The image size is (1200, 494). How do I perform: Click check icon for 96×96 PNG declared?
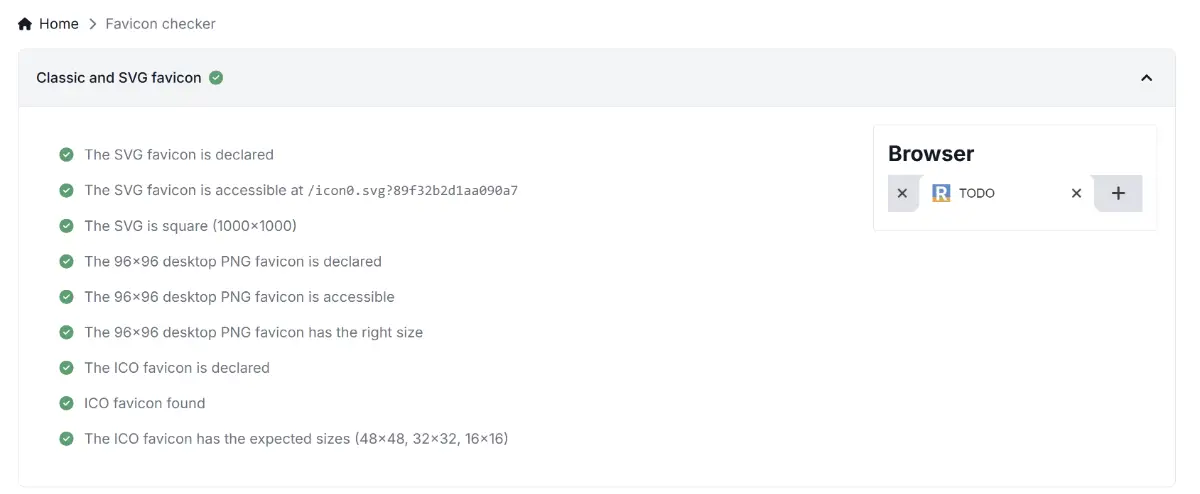pos(66,261)
